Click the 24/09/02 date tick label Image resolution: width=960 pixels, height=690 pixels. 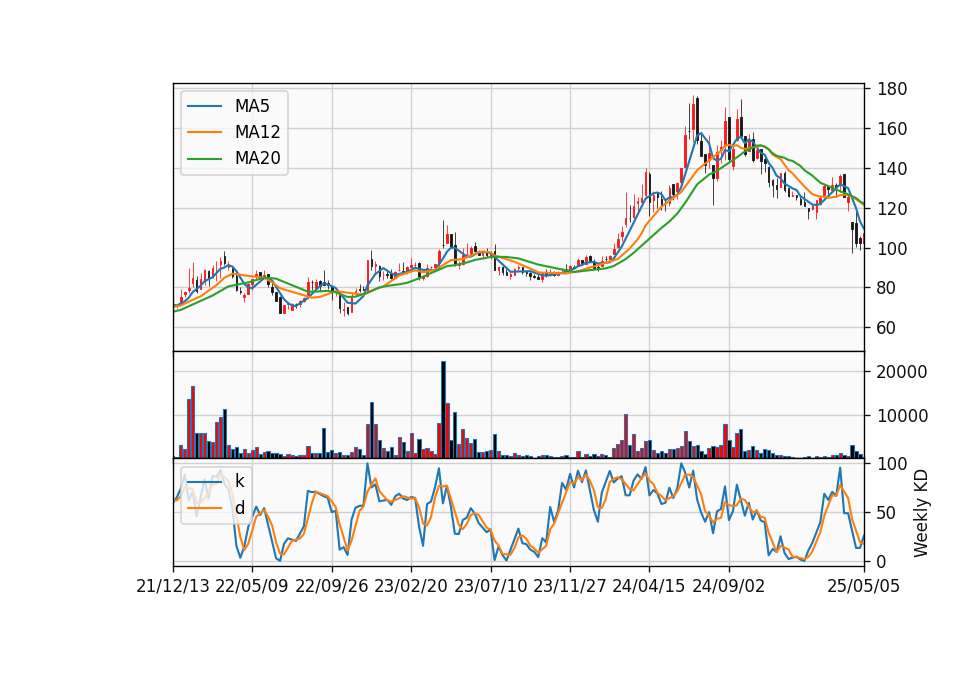click(729, 587)
